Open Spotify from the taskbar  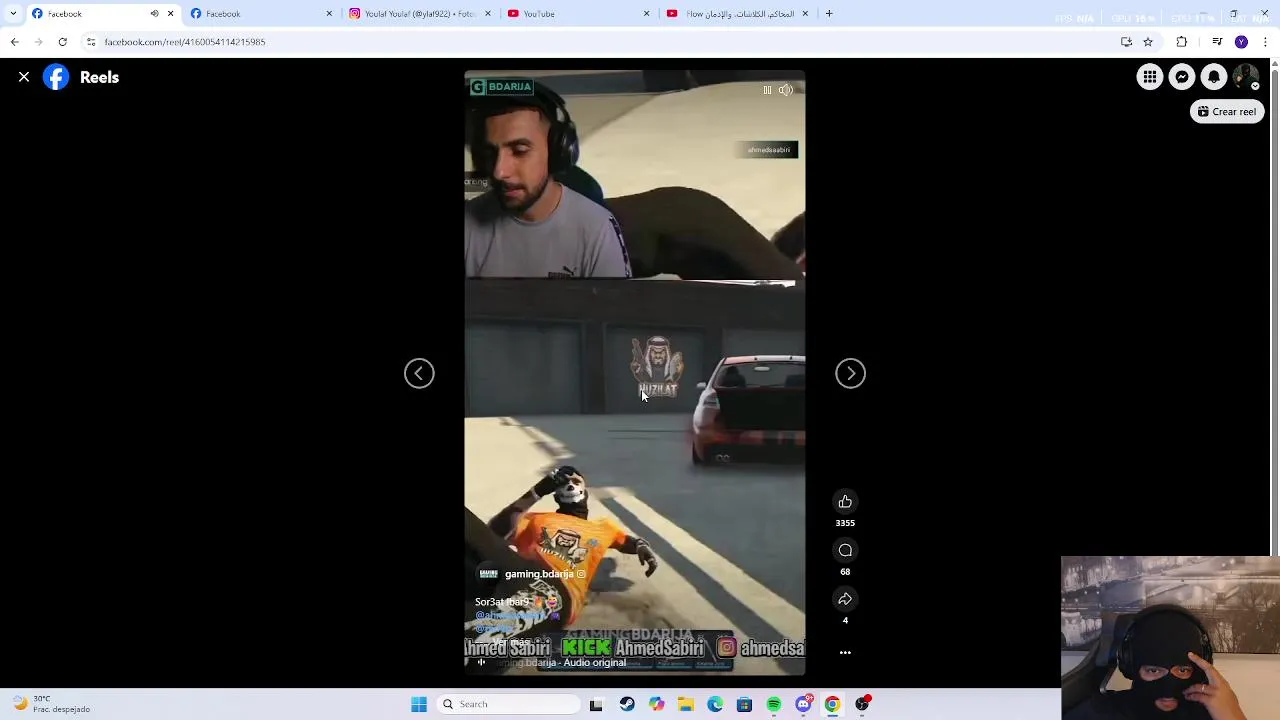(x=774, y=704)
